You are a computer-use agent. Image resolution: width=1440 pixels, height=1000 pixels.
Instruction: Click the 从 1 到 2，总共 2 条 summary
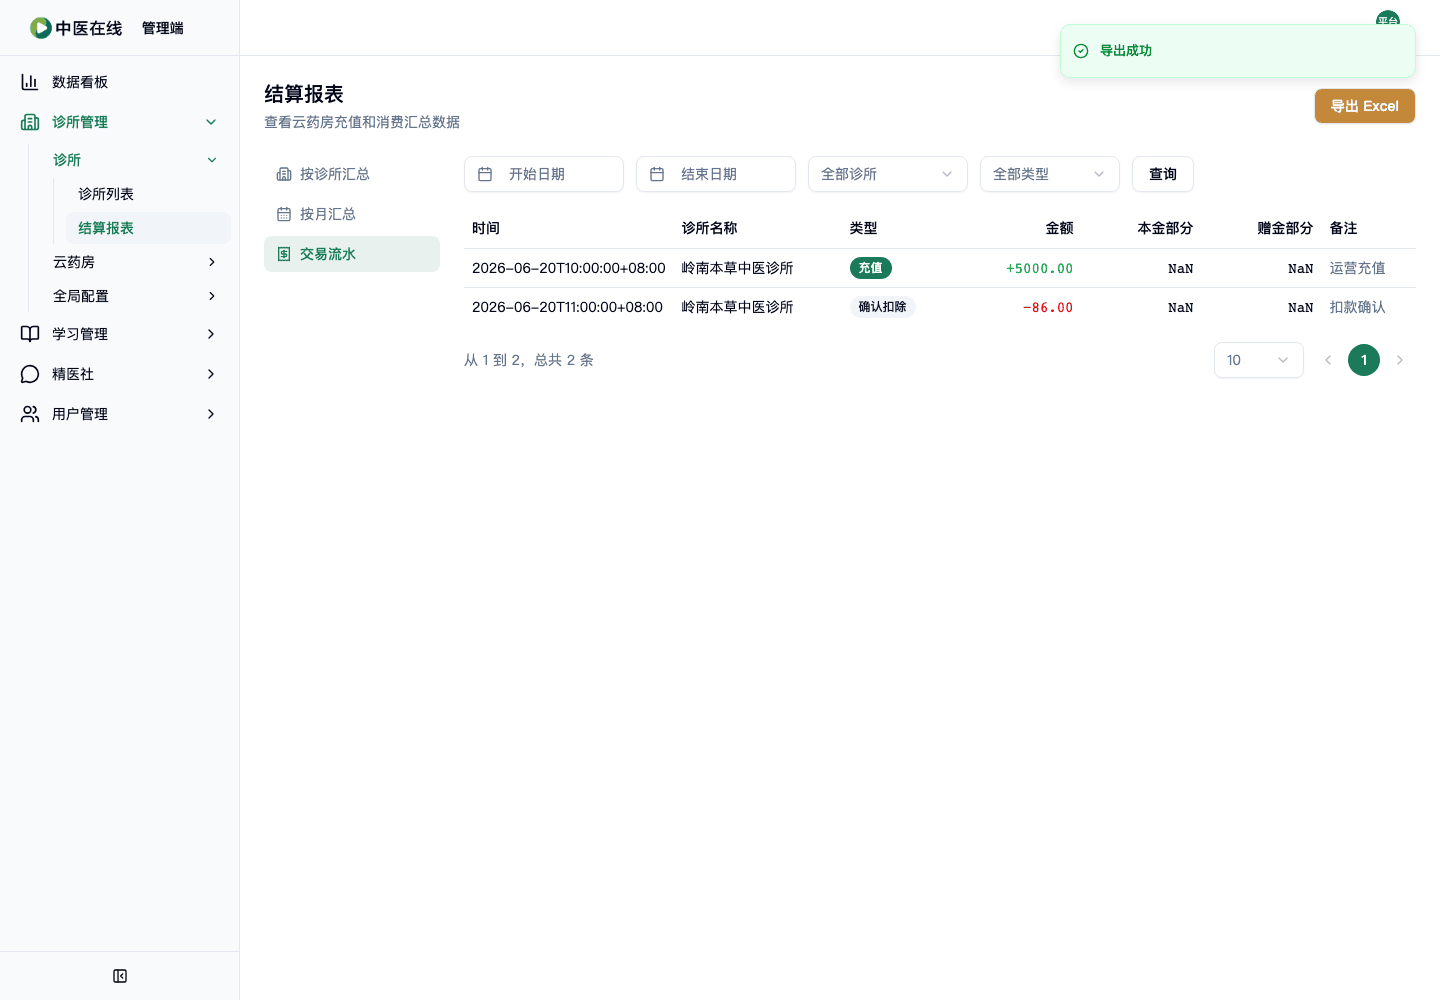(x=529, y=360)
